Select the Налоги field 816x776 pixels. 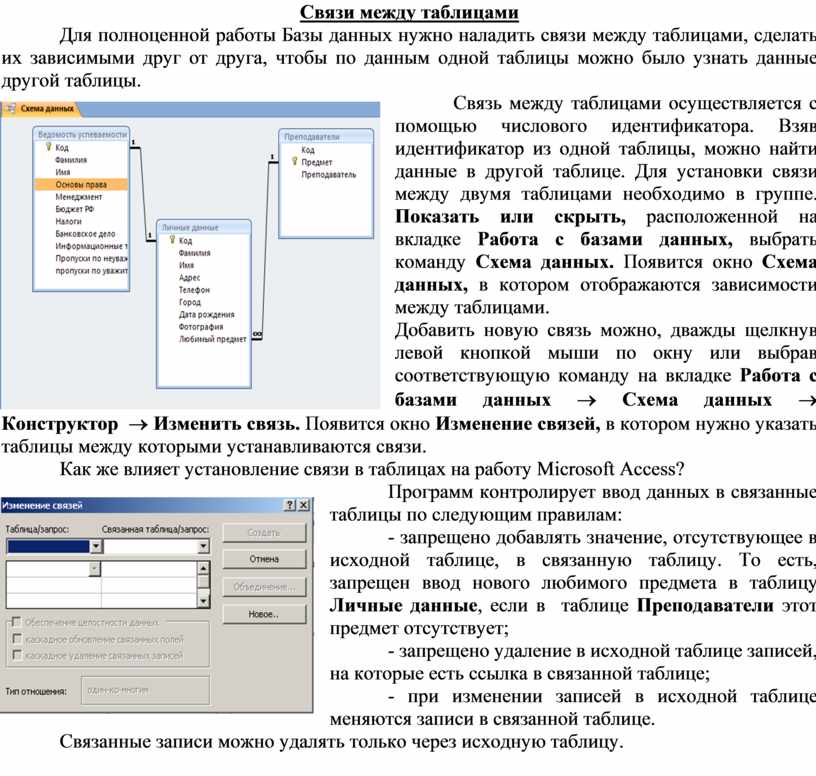[68, 222]
